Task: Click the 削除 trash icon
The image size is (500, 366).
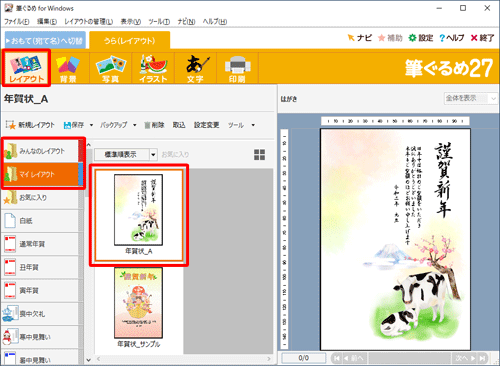Action: click(147, 125)
